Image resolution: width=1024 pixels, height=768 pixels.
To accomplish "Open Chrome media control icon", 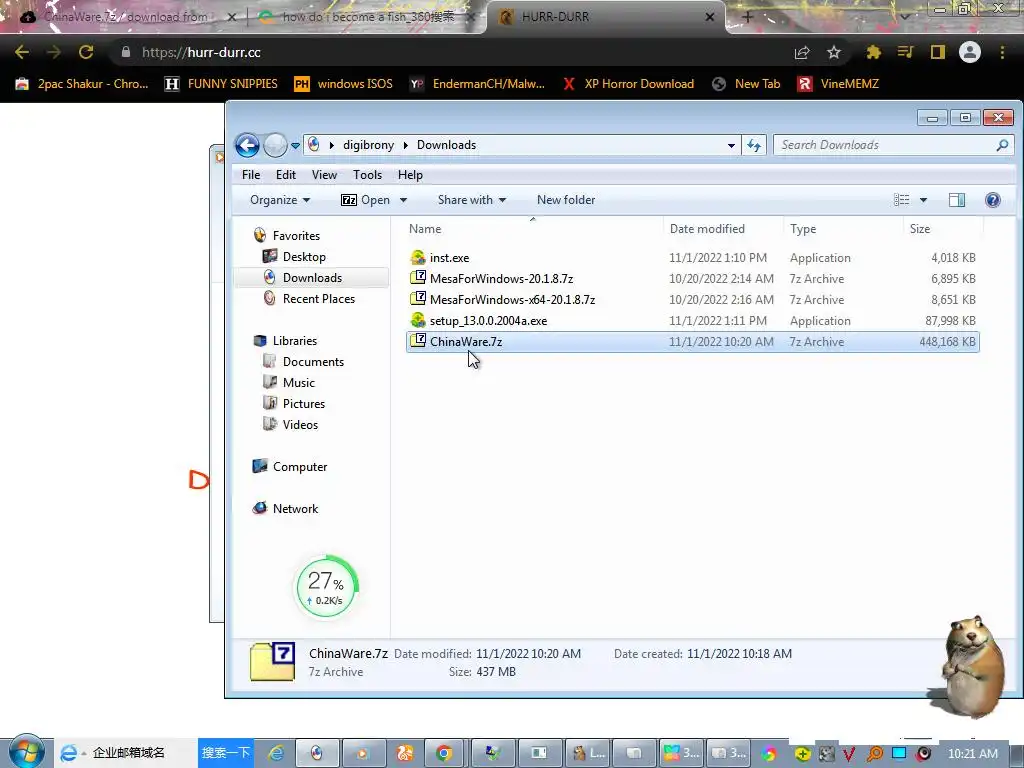I will (x=905, y=52).
